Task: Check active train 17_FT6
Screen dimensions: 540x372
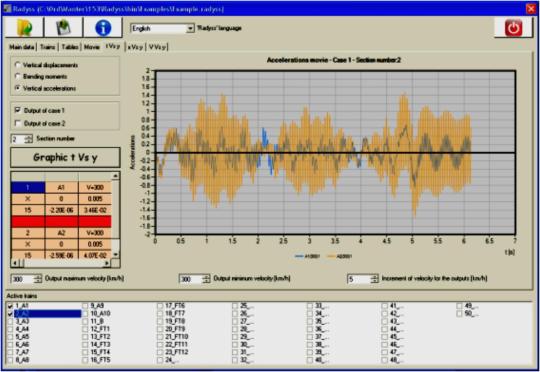Action: tap(160, 306)
